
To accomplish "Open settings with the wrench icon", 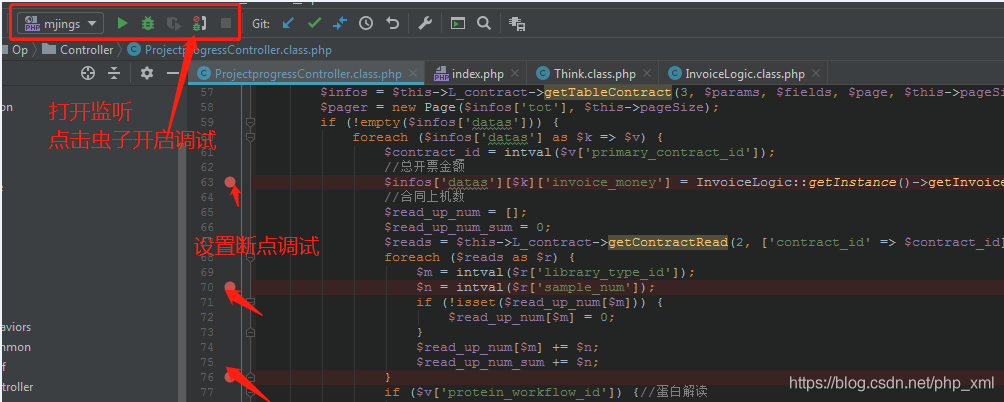I will 424,23.
